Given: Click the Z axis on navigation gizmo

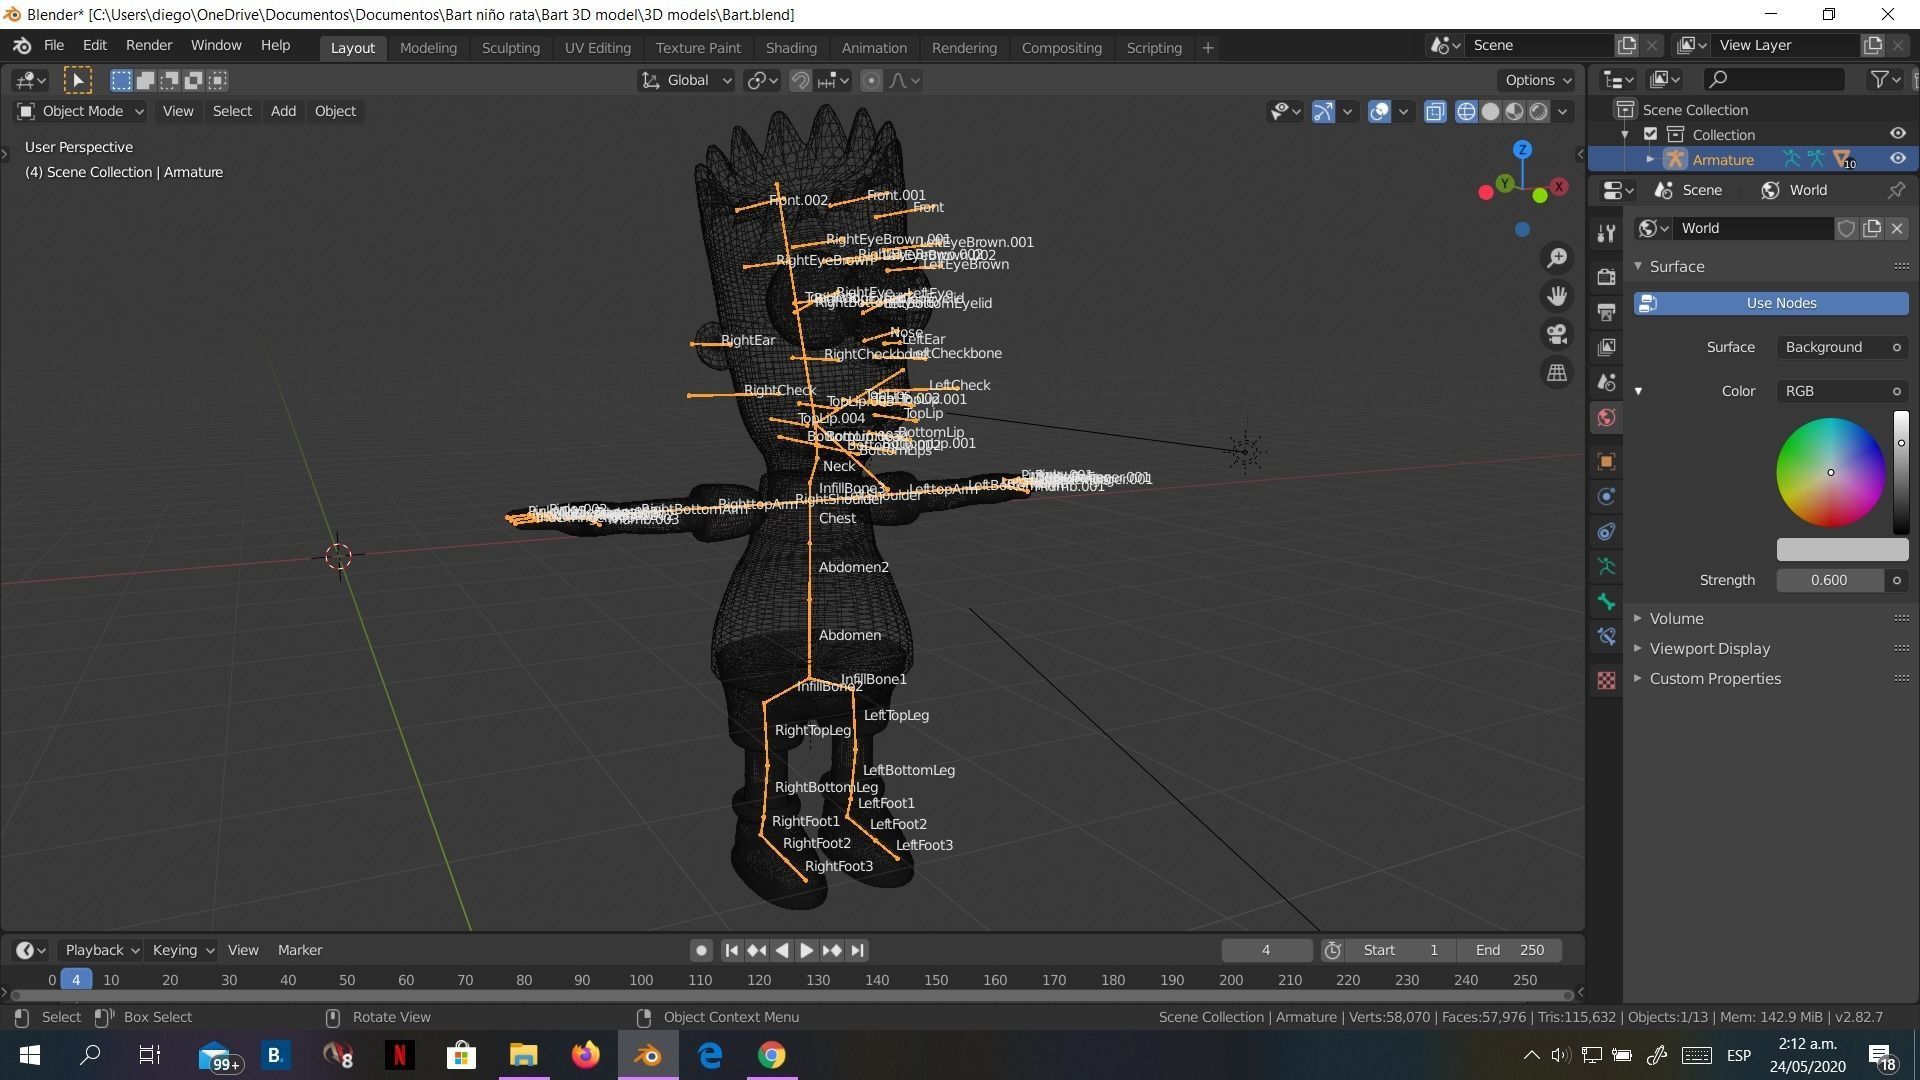Looking at the screenshot, I should (x=1522, y=150).
